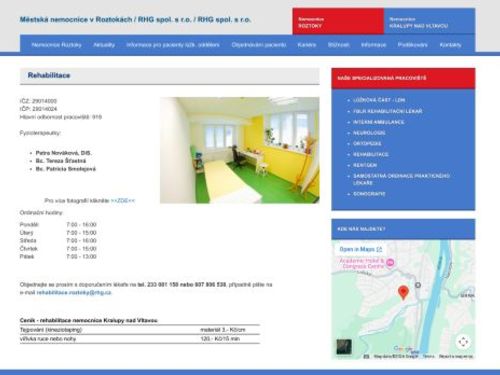The width and height of the screenshot is (500, 375).
Task: Open Nemocnice Roztoky menu item
Action: 56,45
